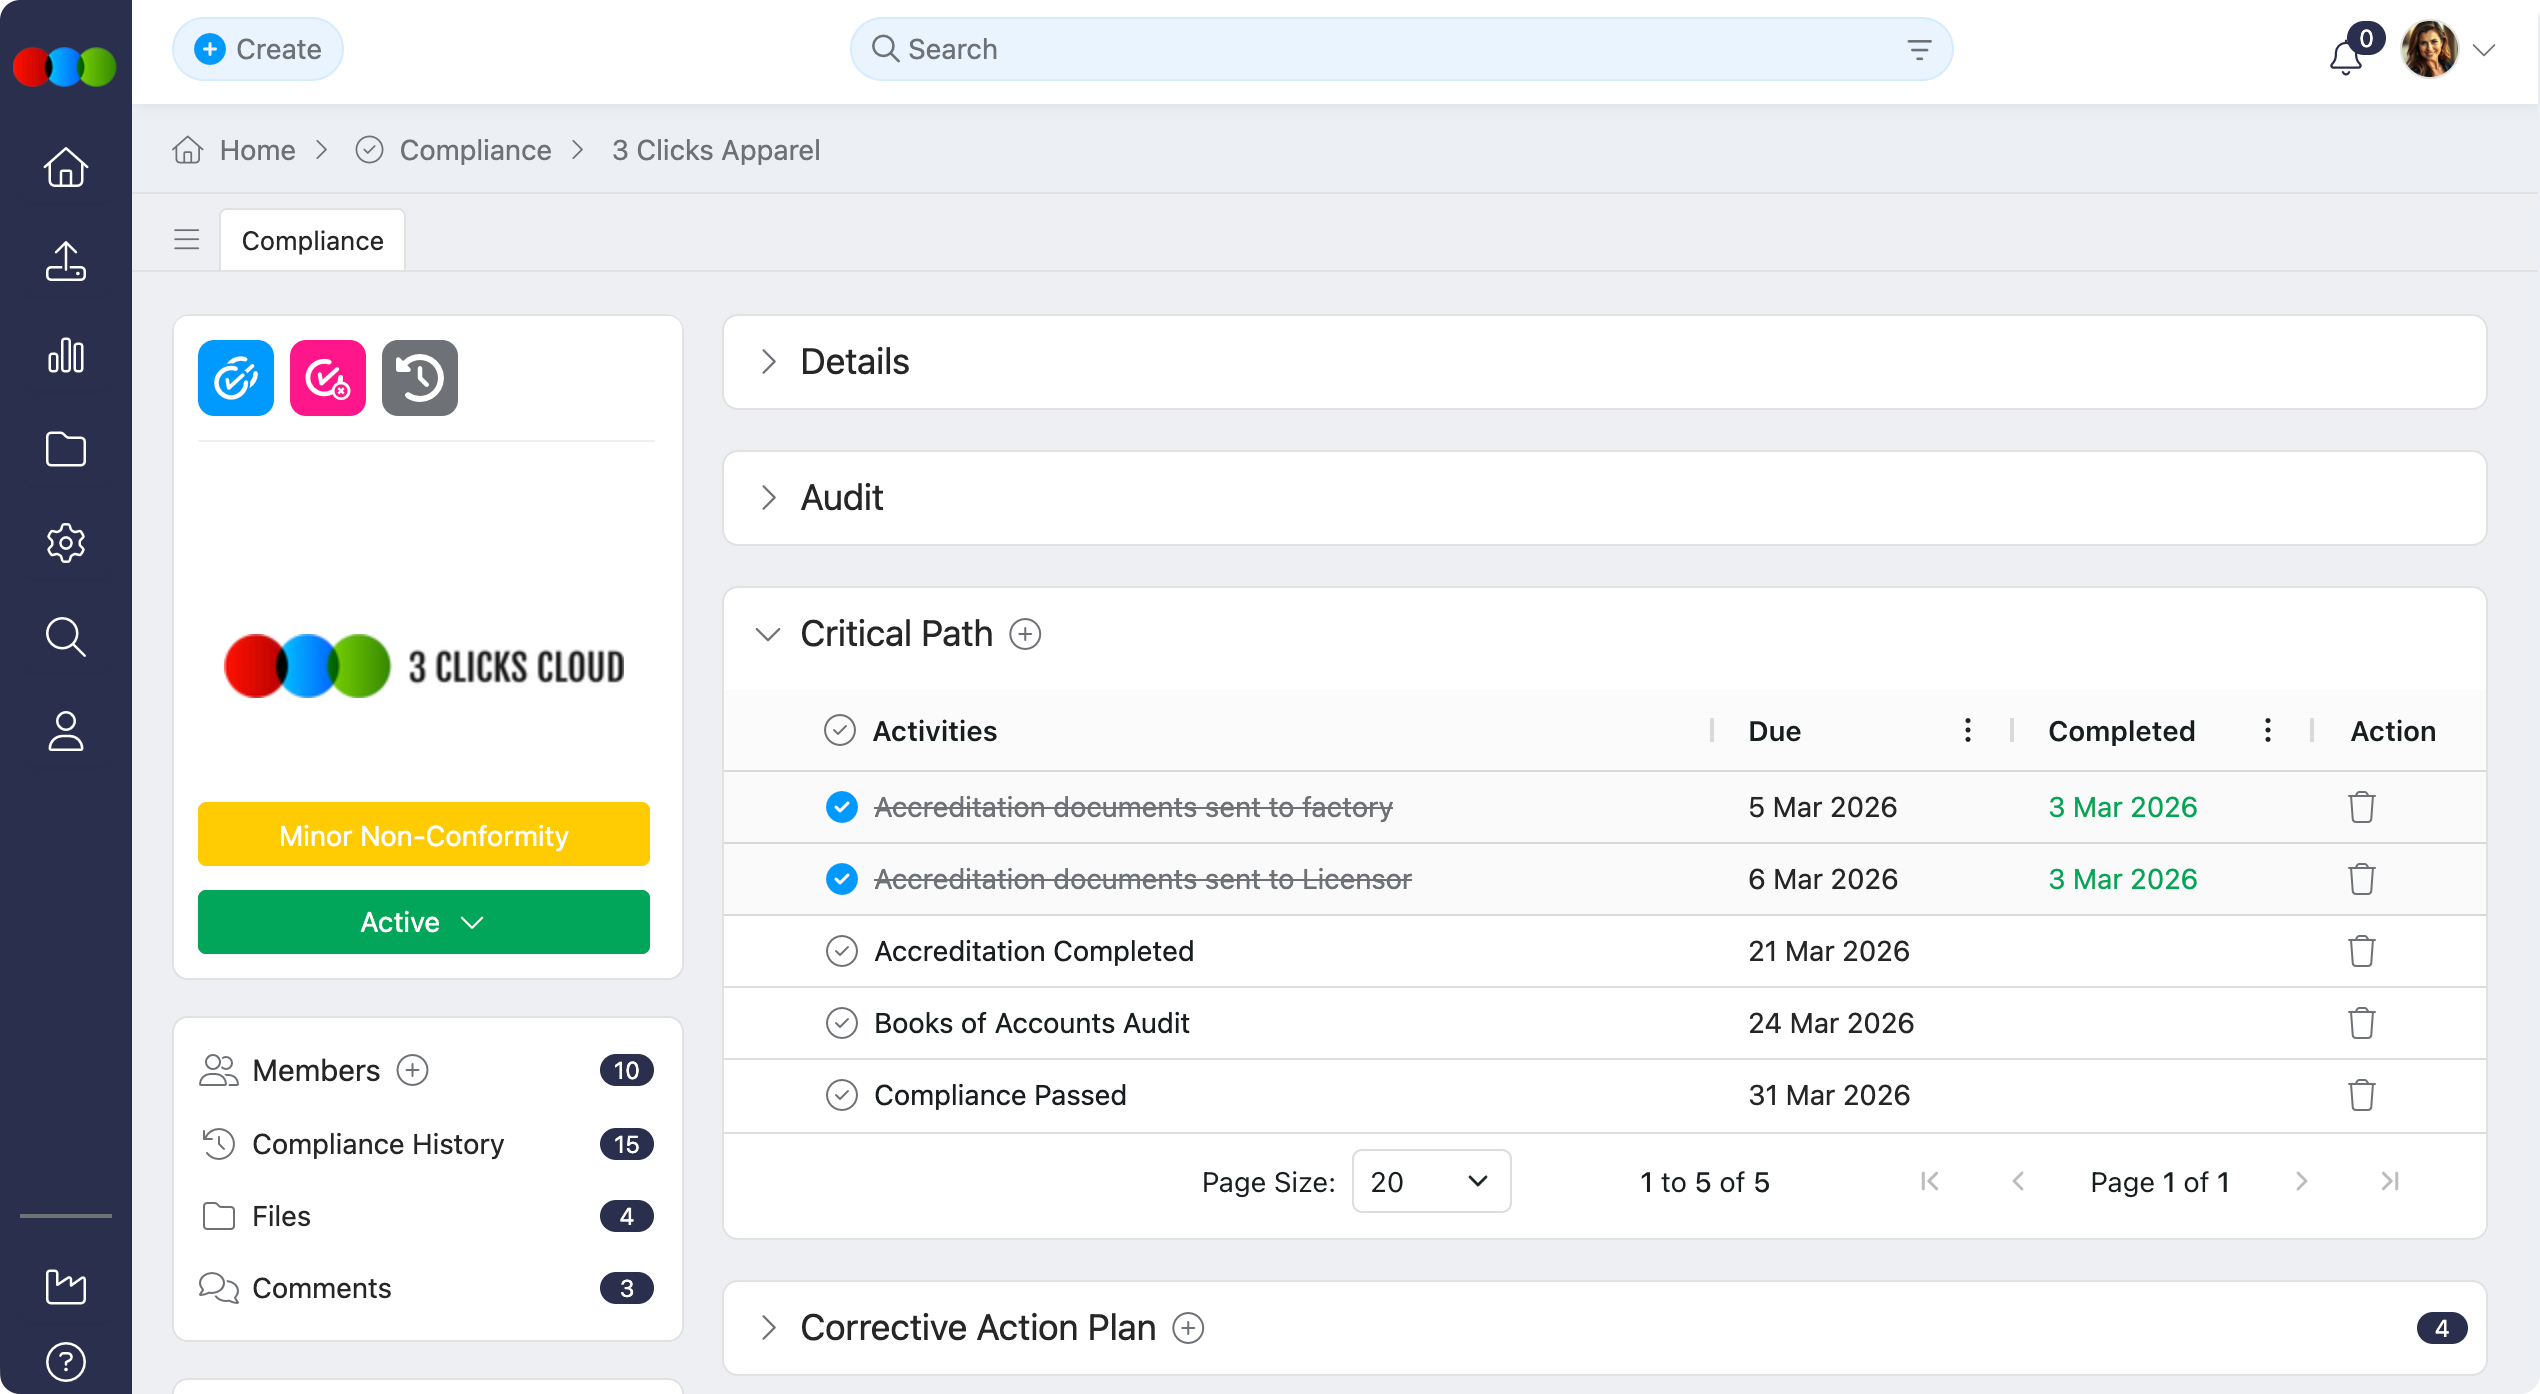Open the files folder icon in sidebar
Image resolution: width=2540 pixels, height=1394 pixels.
pos(65,449)
